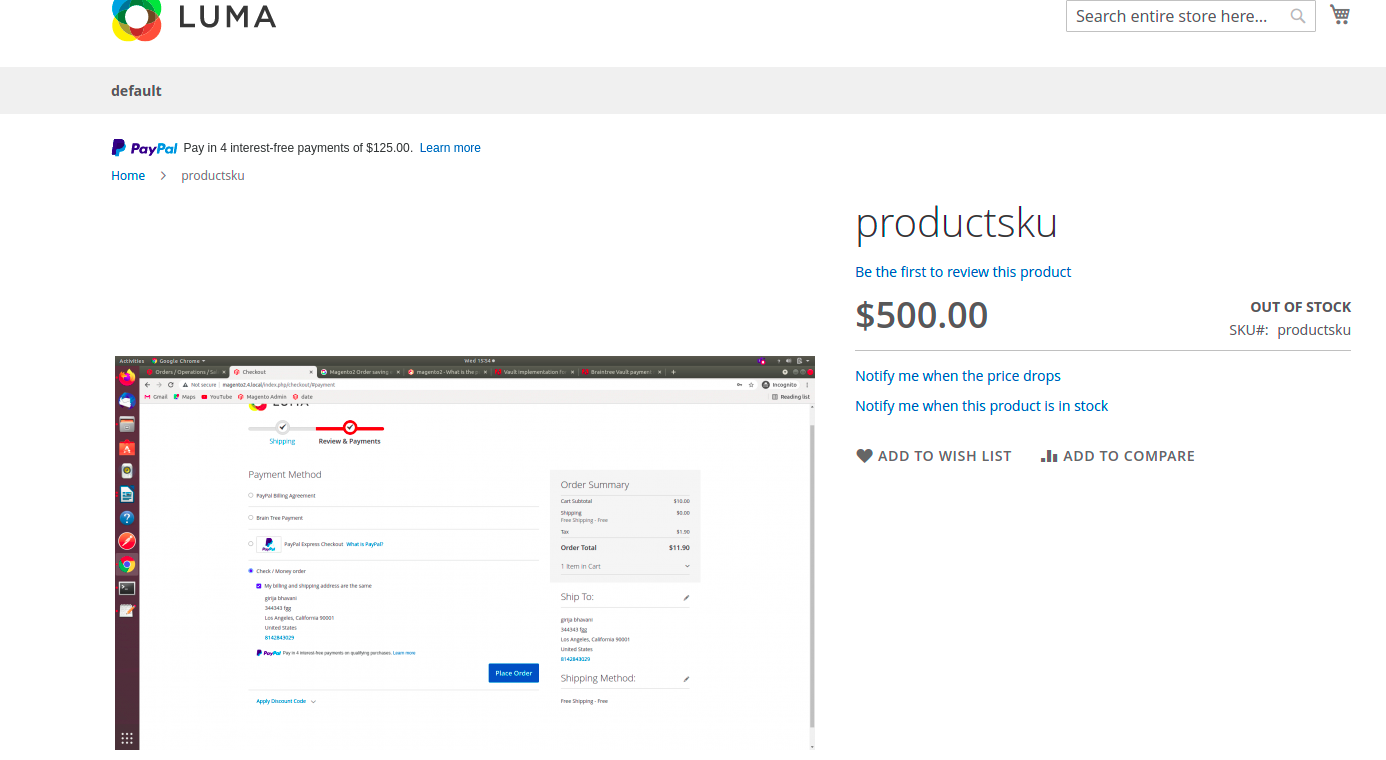This screenshot has width=1386, height=760.
Task: Click the pencil icon beside Shipping Method
Action: point(686,678)
